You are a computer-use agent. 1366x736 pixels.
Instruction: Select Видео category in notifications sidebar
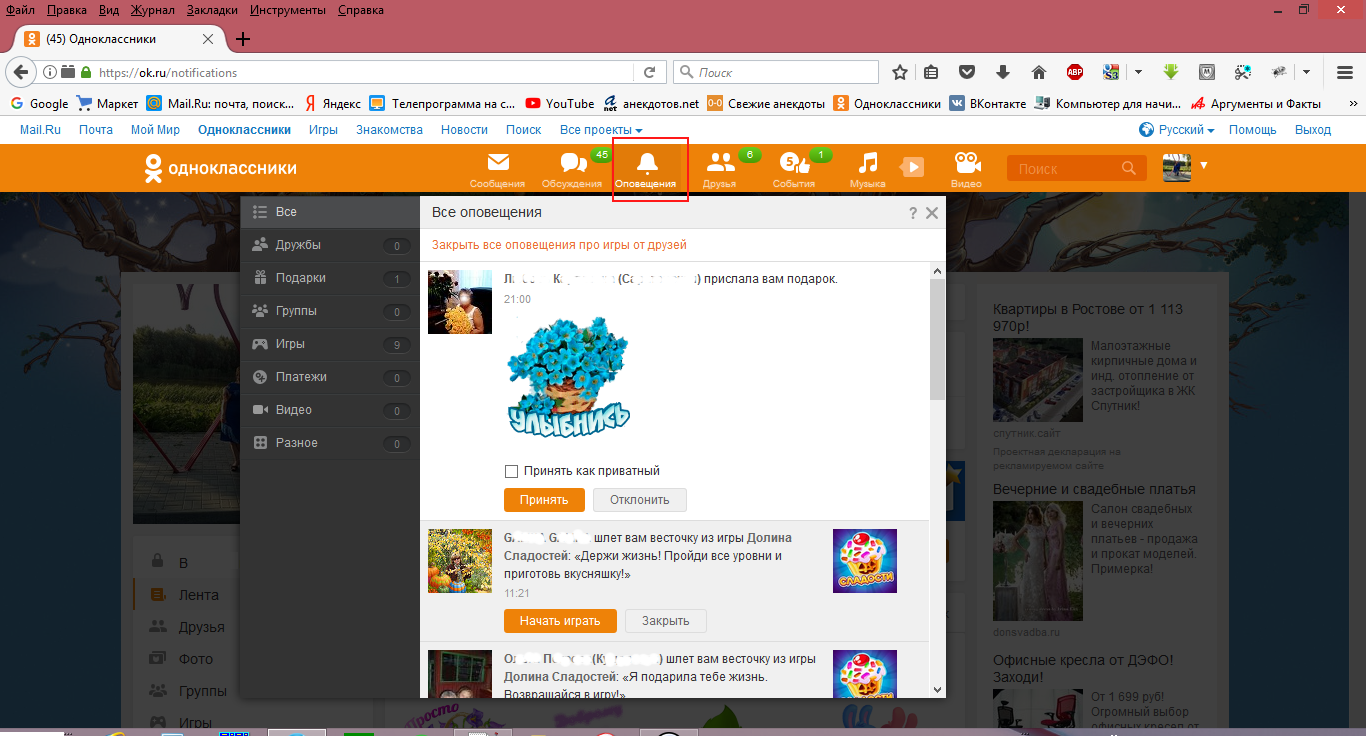[x=330, y=410]
